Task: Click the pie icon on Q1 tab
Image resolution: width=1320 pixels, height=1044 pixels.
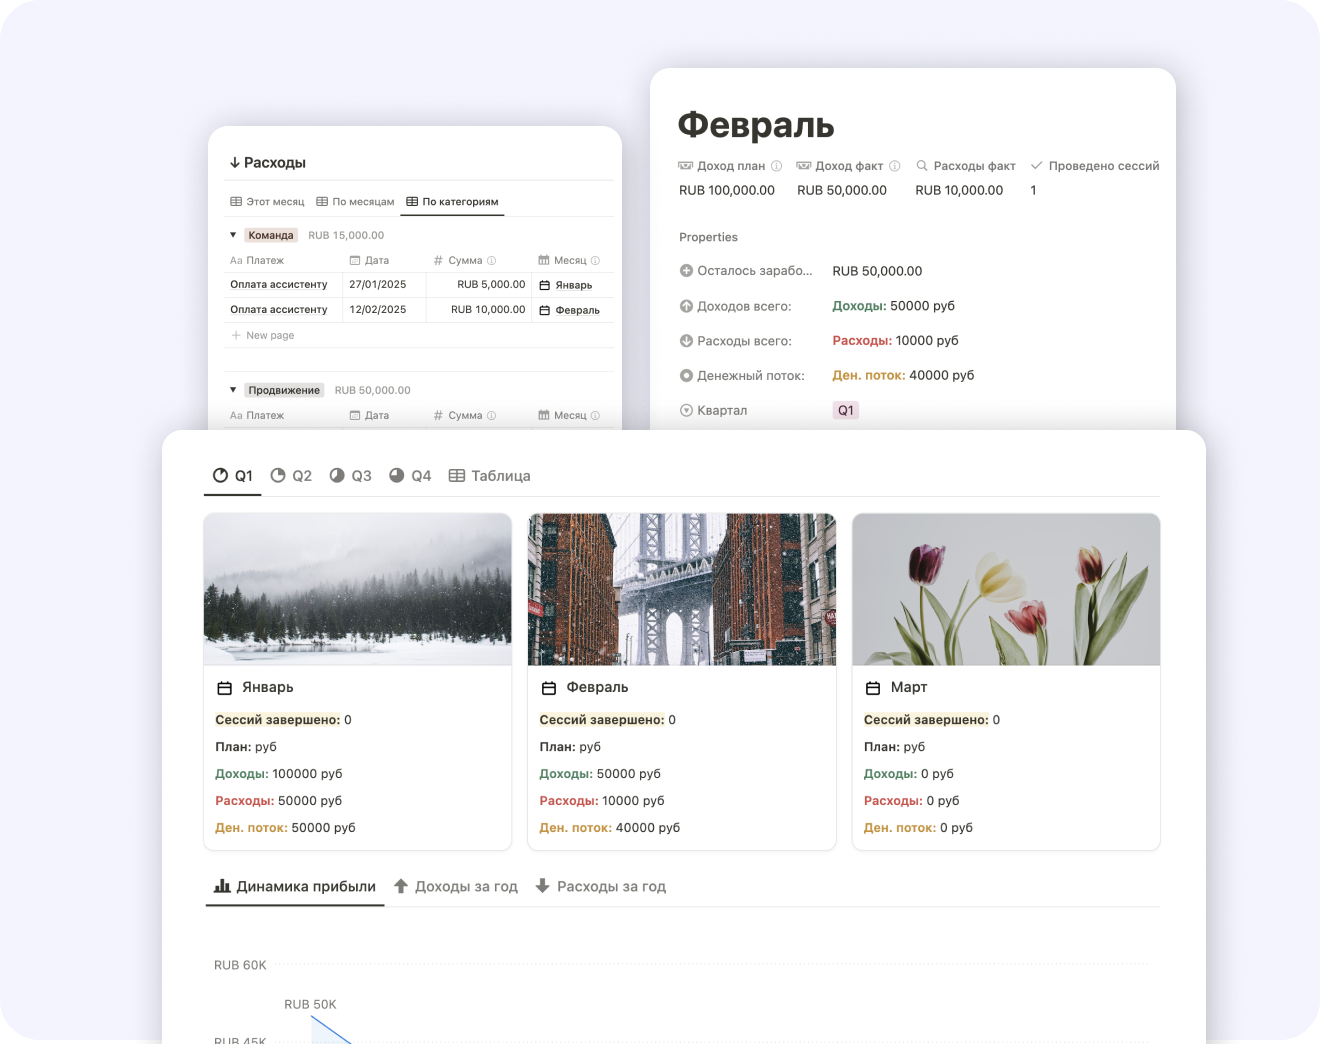Action: tap(220, 476)
